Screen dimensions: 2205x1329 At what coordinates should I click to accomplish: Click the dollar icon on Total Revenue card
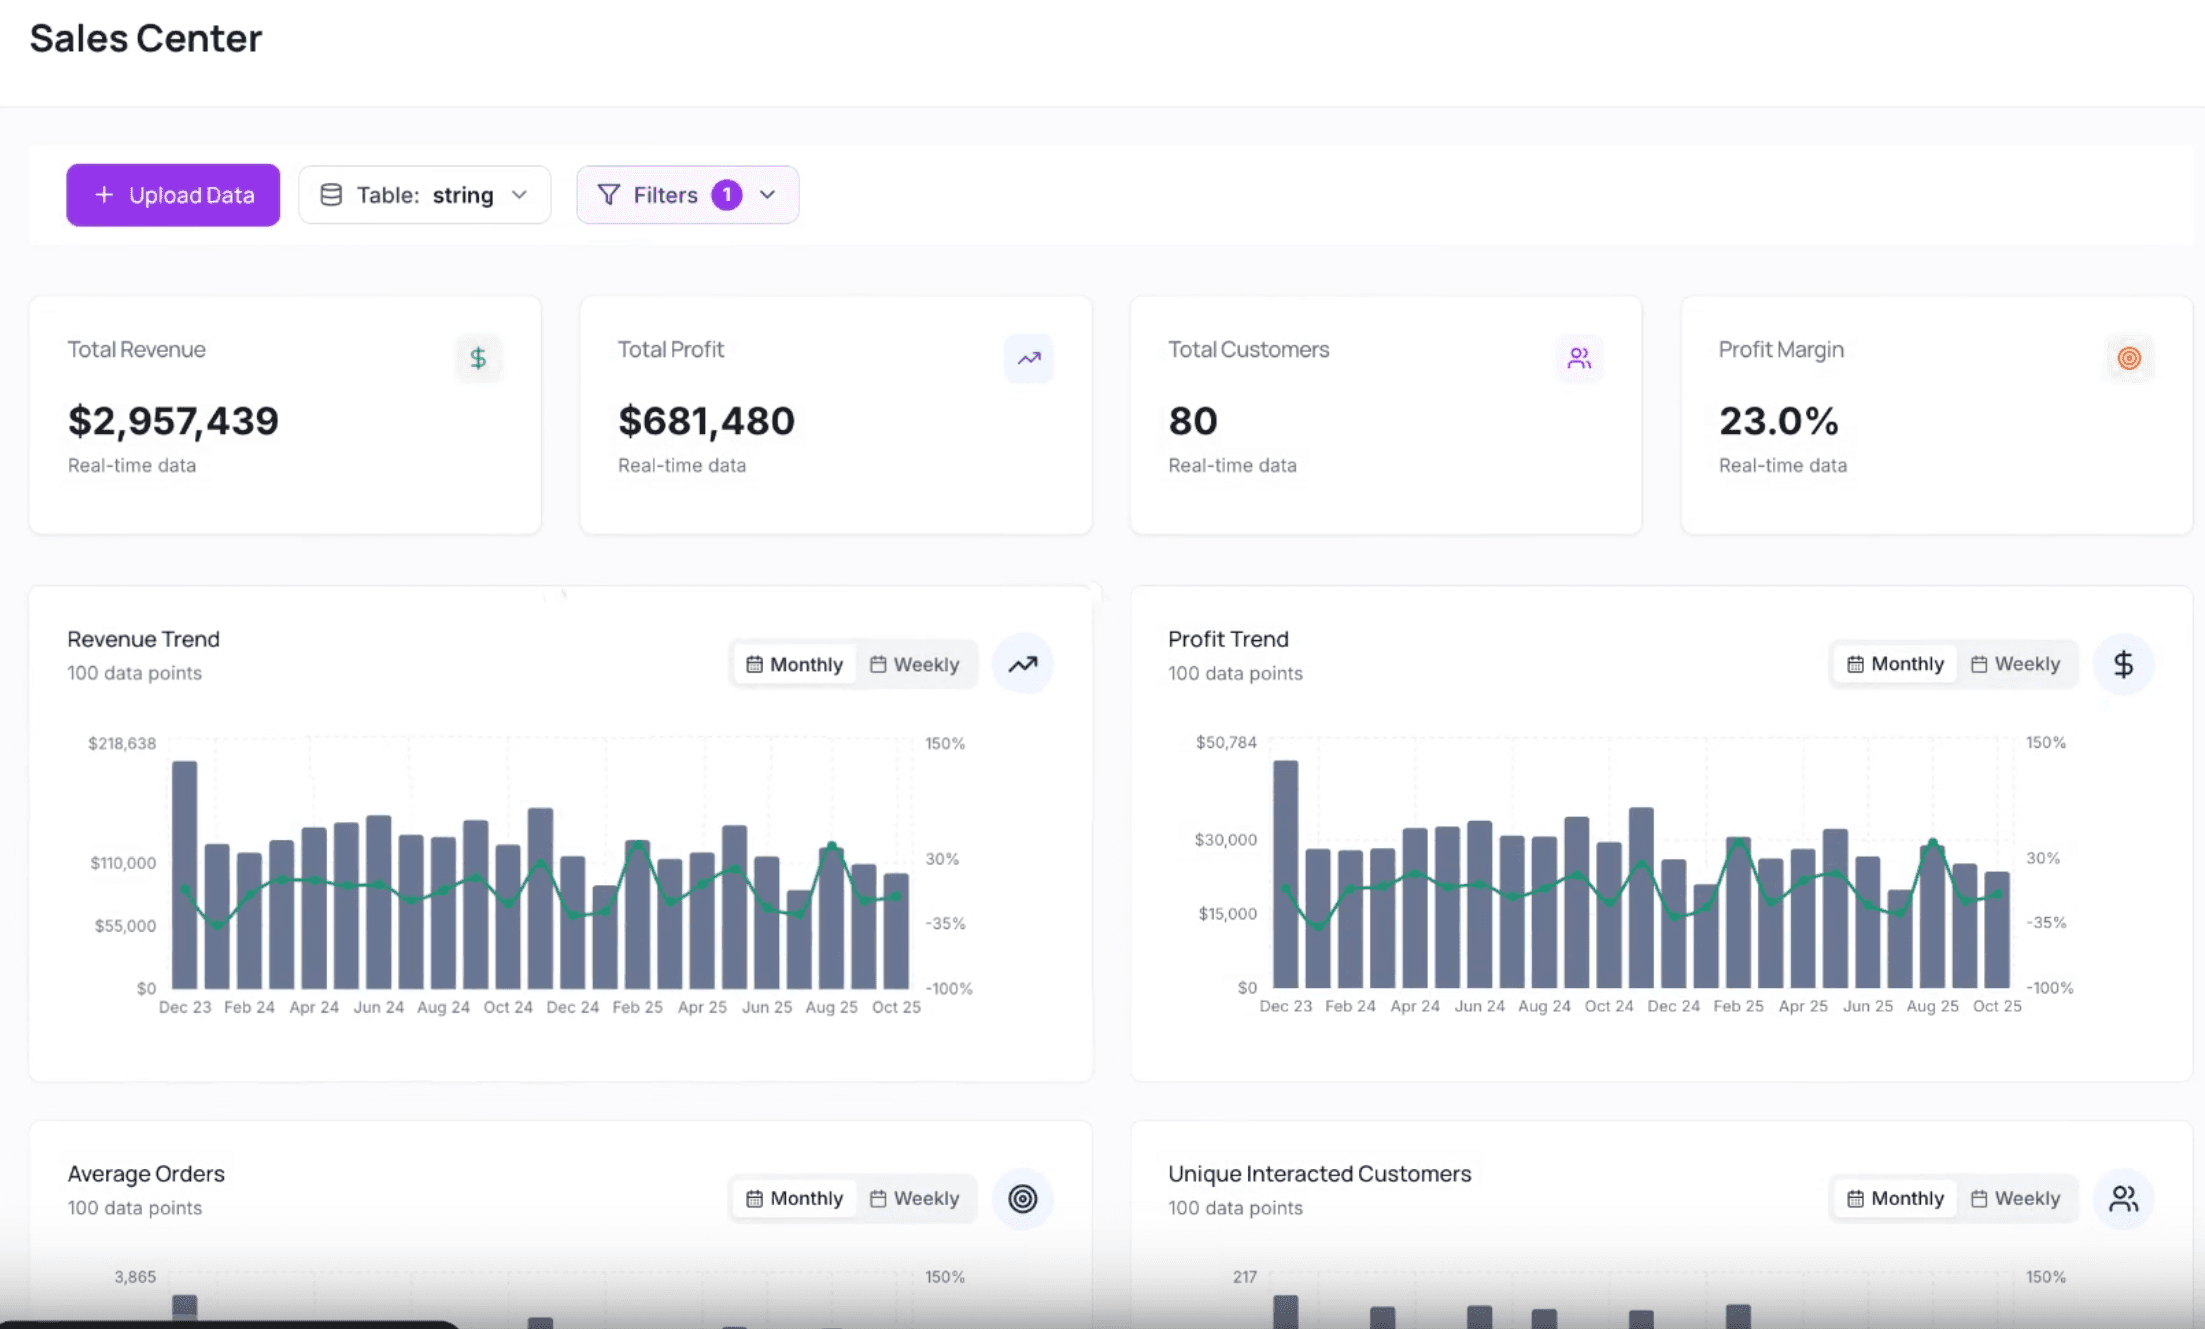click(478, 358)
